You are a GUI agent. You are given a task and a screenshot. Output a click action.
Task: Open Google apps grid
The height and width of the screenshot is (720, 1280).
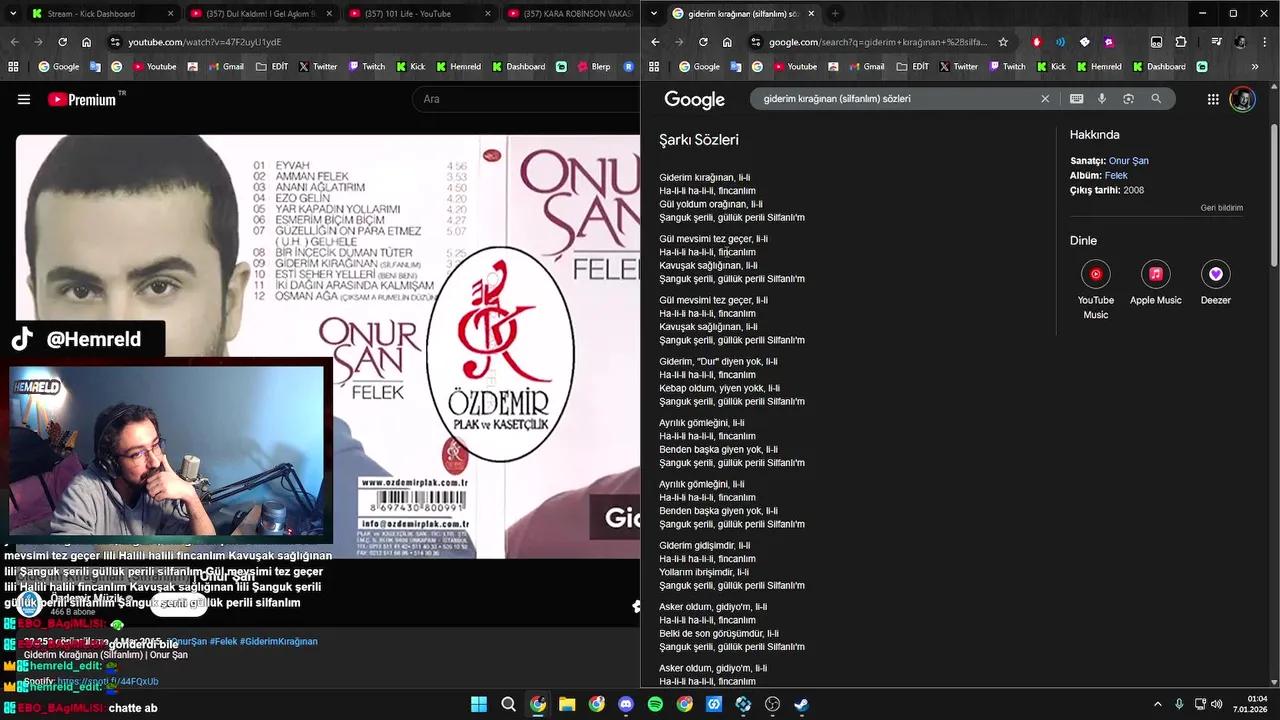(x=1213, y=99)
